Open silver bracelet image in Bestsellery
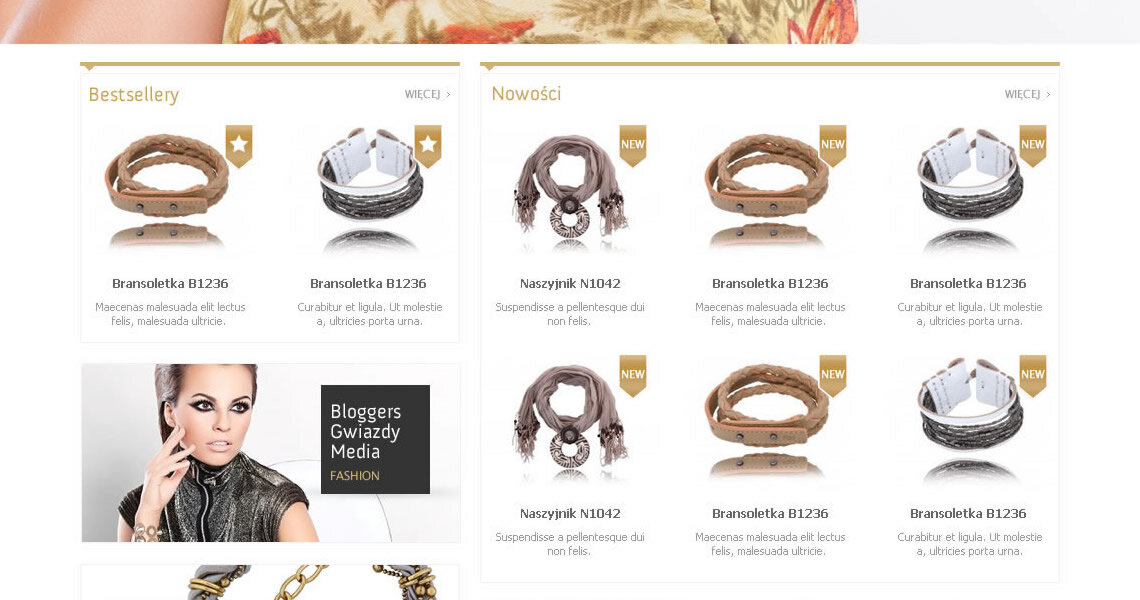Image resolution: width=1140 pixels, height=600 pixels. point(369,191)
